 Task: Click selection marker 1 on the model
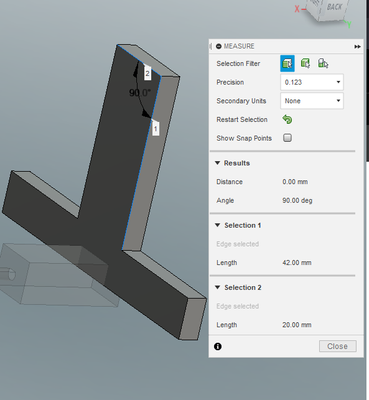[155, 128]
